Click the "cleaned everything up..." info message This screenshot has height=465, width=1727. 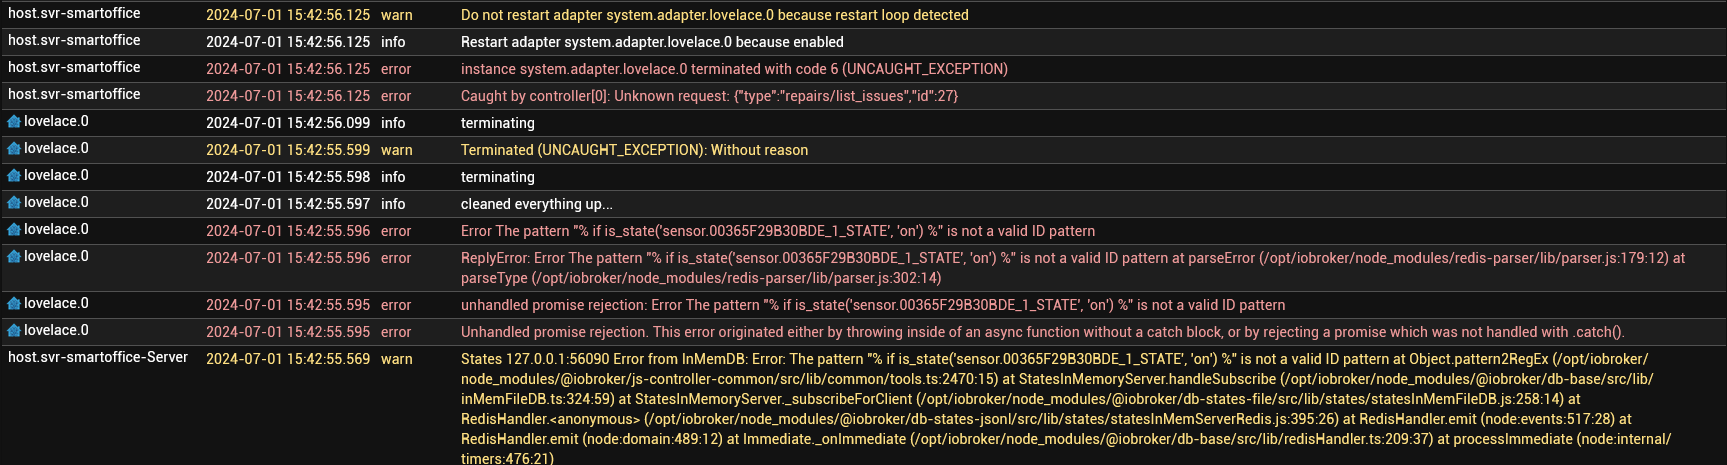(x=537, y=204)
